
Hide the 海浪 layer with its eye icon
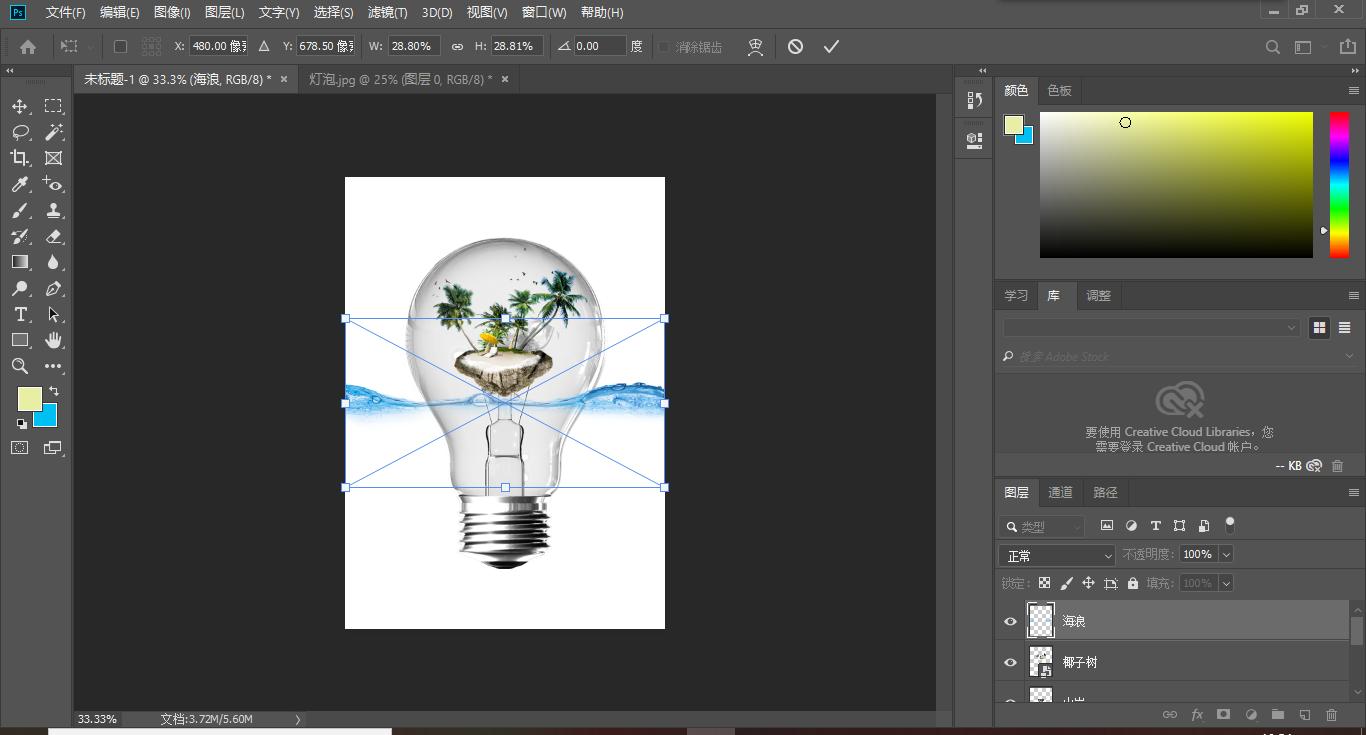coord(1010,622)
